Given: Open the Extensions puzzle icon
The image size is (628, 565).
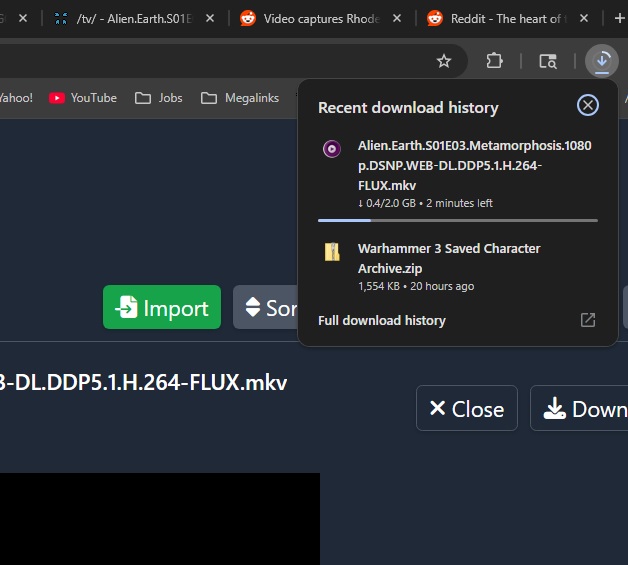Looking at the screenshot, I should pyautogui.click(x=494, y=61).
